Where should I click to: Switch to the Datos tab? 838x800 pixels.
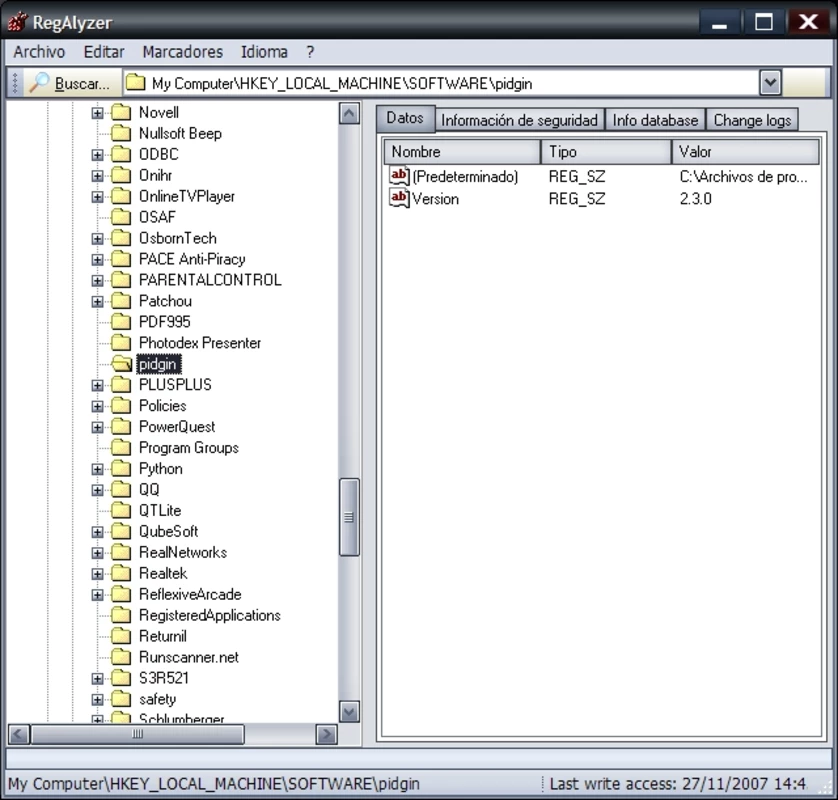click(x=405, y=118)
